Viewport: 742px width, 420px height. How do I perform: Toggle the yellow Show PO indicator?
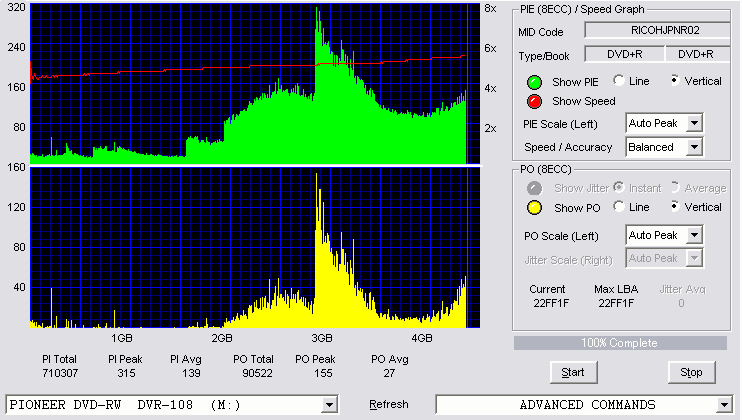tap(534, 208)
